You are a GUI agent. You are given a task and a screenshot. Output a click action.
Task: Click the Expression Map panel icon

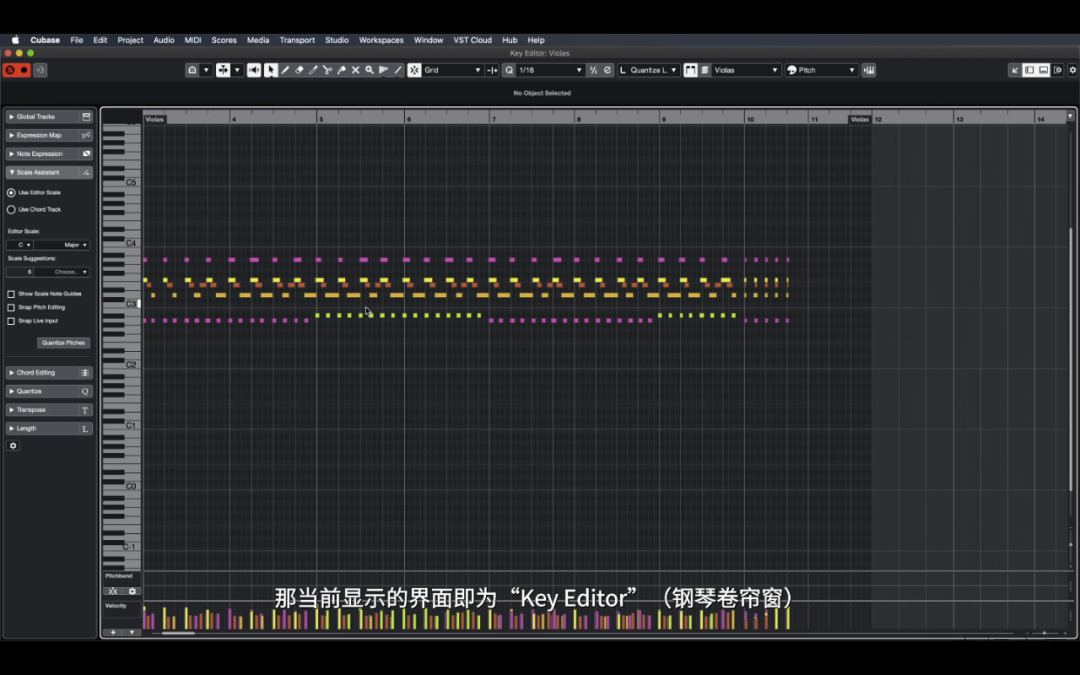click(86, 135)
